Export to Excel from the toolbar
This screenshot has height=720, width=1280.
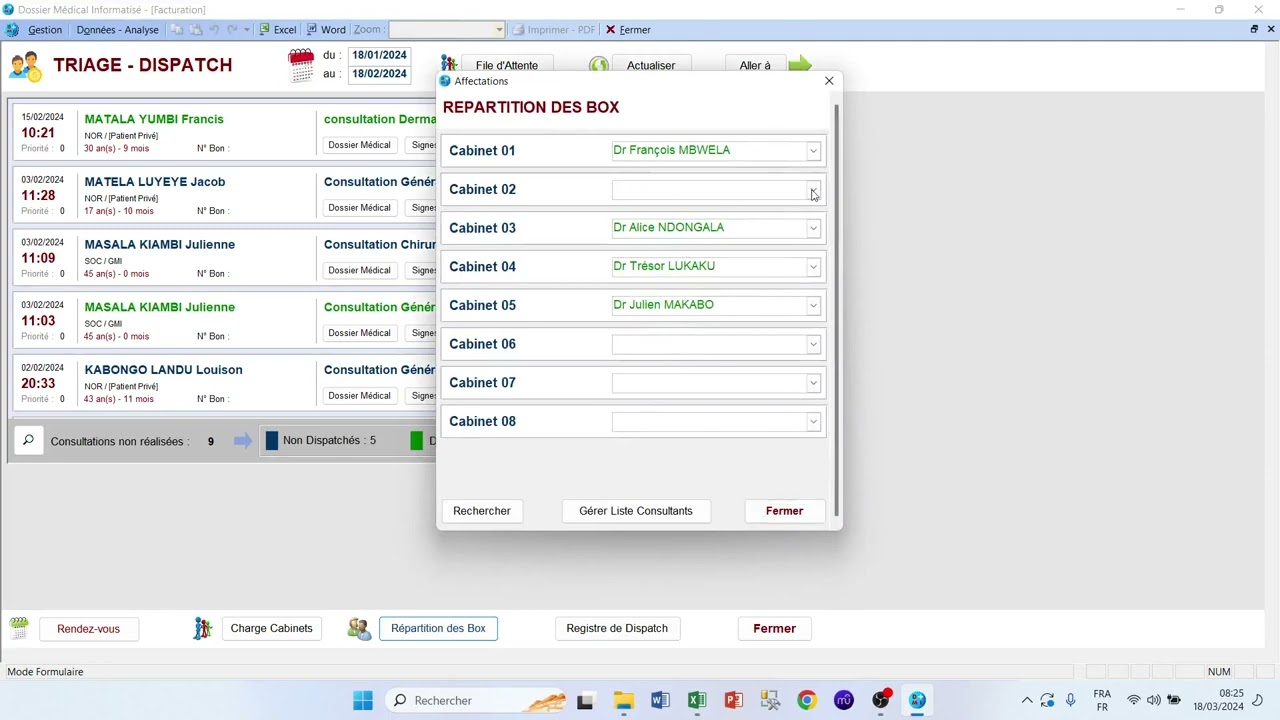click(278, 30)
